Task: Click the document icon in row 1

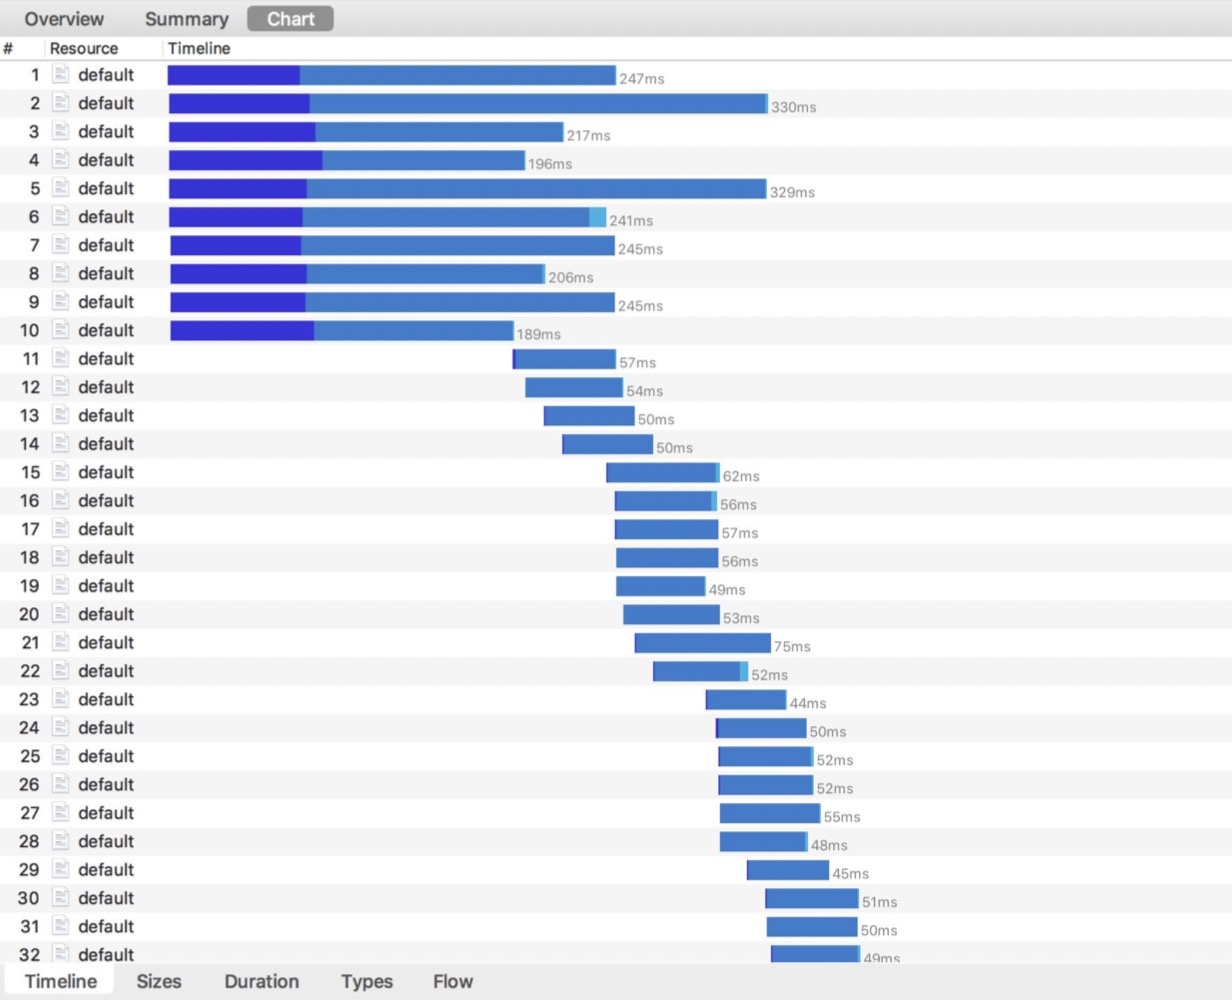Action: point(61,74)
